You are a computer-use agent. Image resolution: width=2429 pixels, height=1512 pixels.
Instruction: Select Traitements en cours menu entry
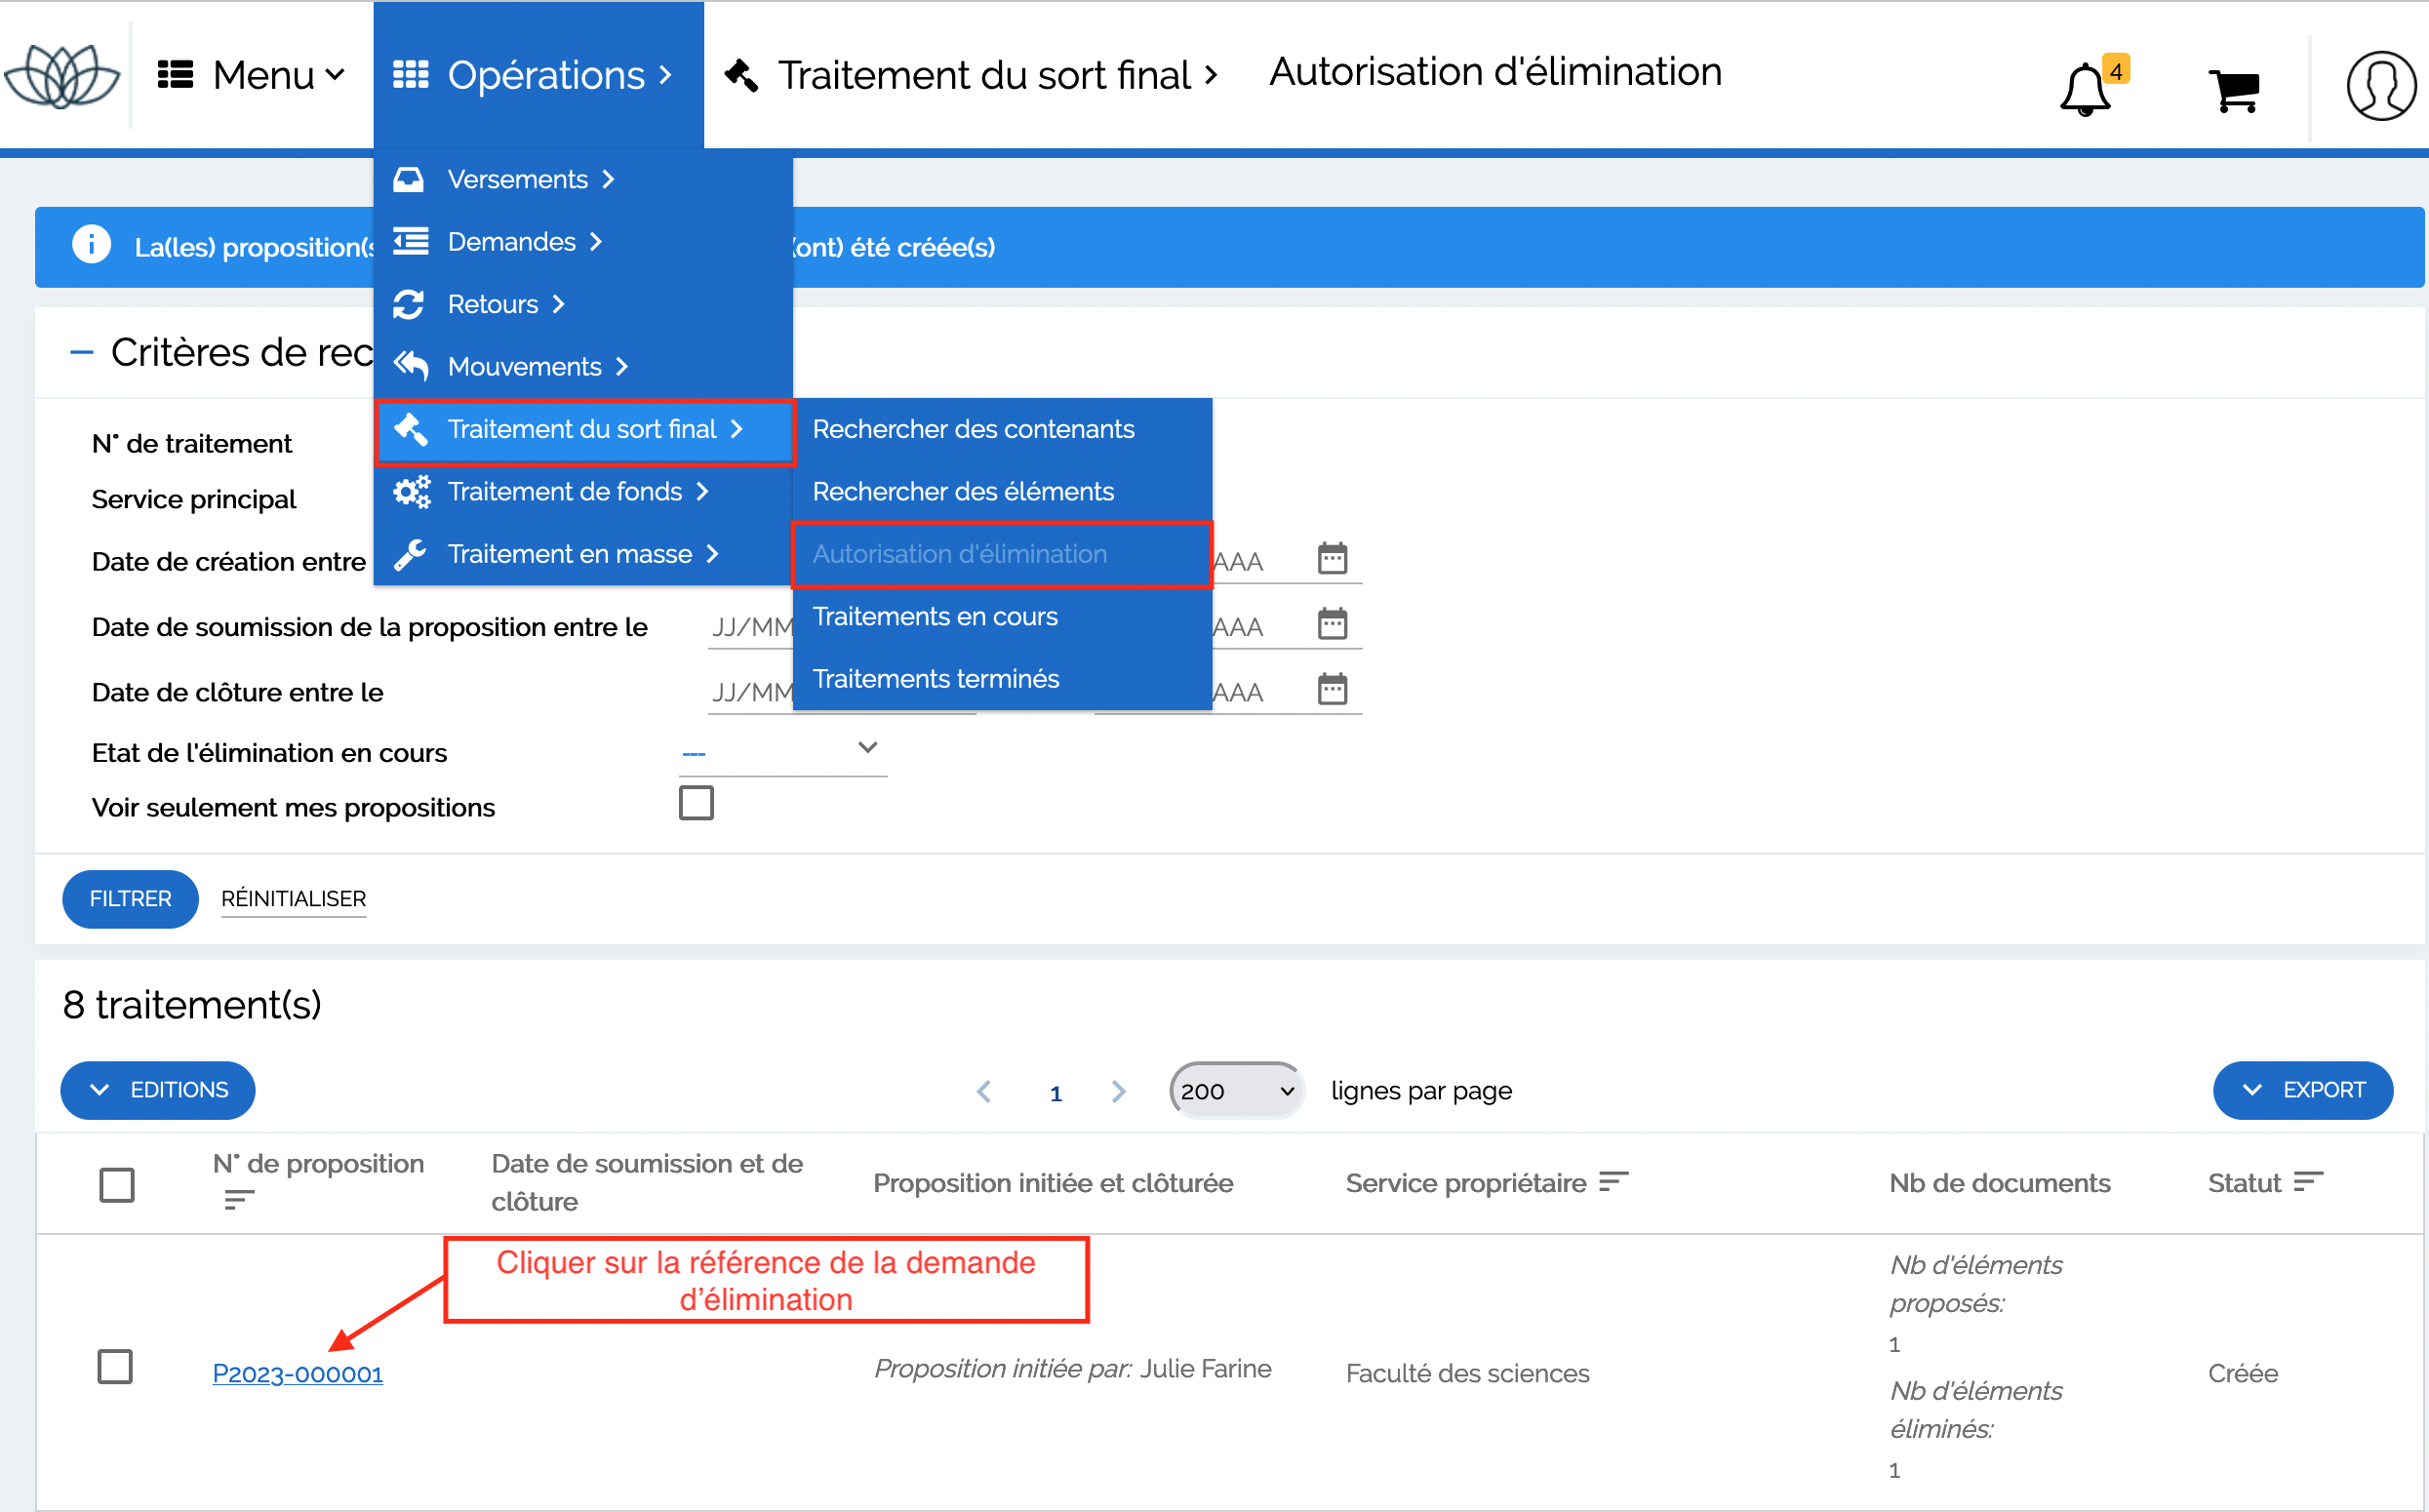(x=935, y=617)
